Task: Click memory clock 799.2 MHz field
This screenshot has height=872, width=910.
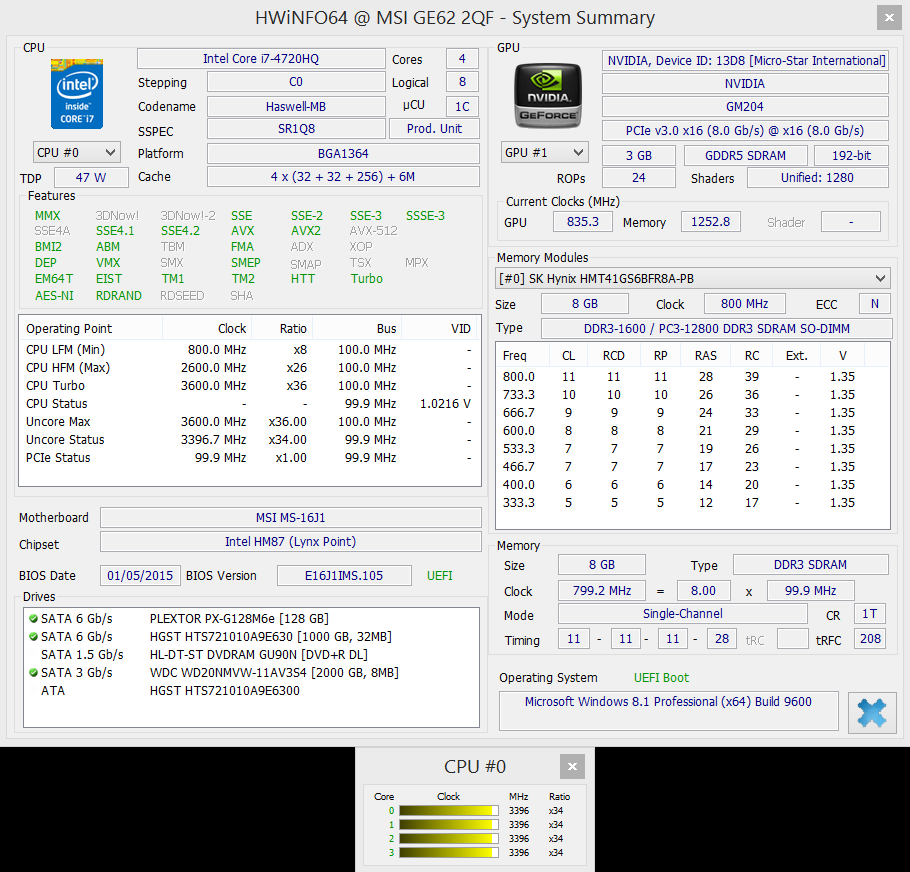Action: tap(602, 591)
